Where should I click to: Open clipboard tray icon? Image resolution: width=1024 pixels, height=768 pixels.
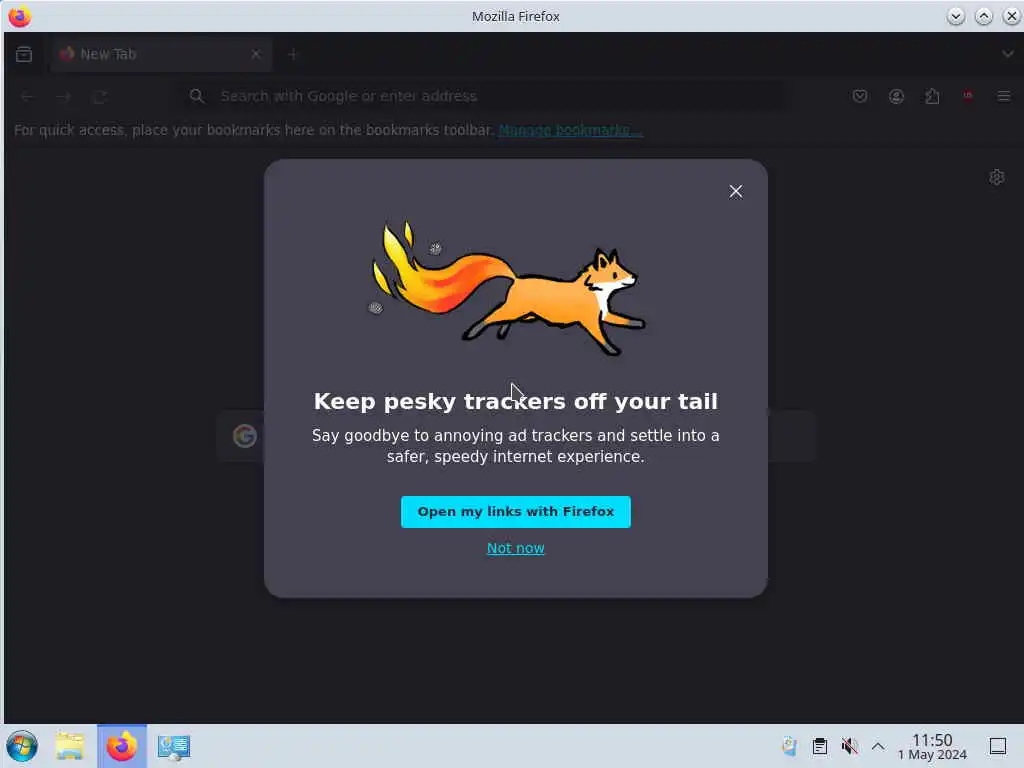(820, 746)
